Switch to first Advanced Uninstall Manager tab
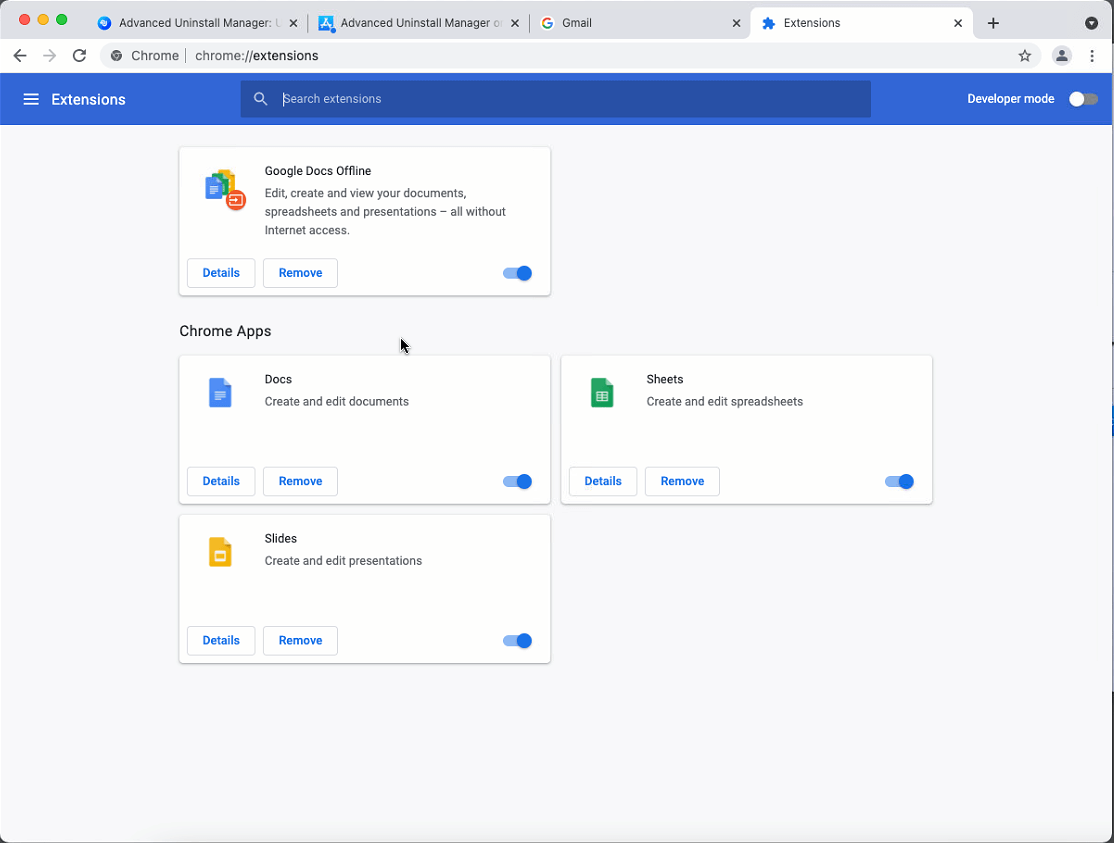Viewport: 1114px width, 843px height. pyautogui.click(x=195, y=23)
